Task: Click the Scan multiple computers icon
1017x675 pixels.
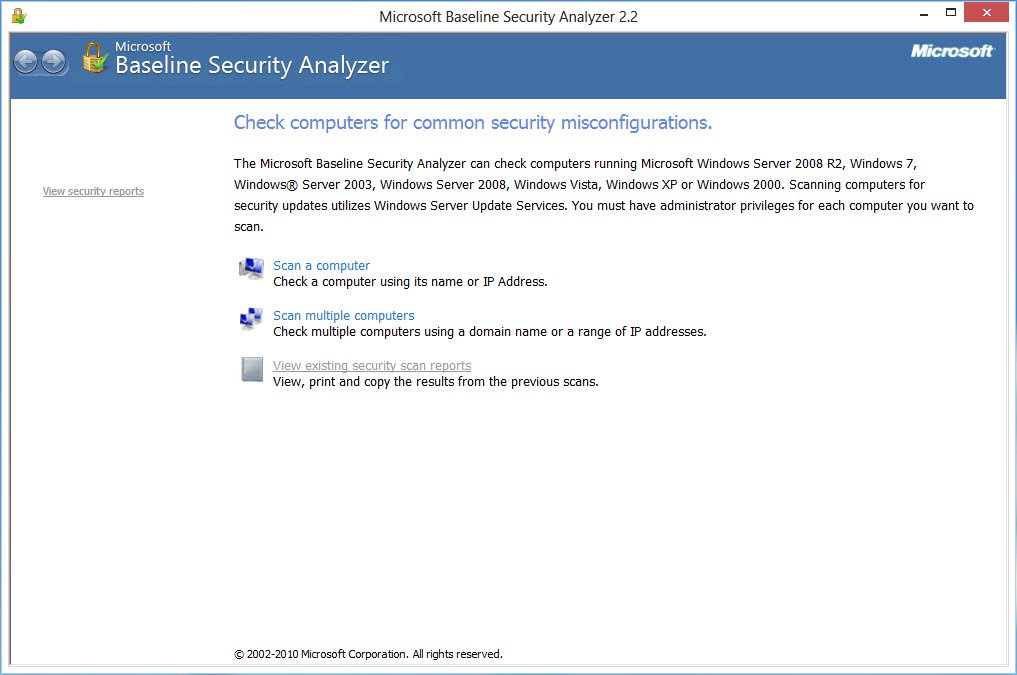Action: coord(250,319)
